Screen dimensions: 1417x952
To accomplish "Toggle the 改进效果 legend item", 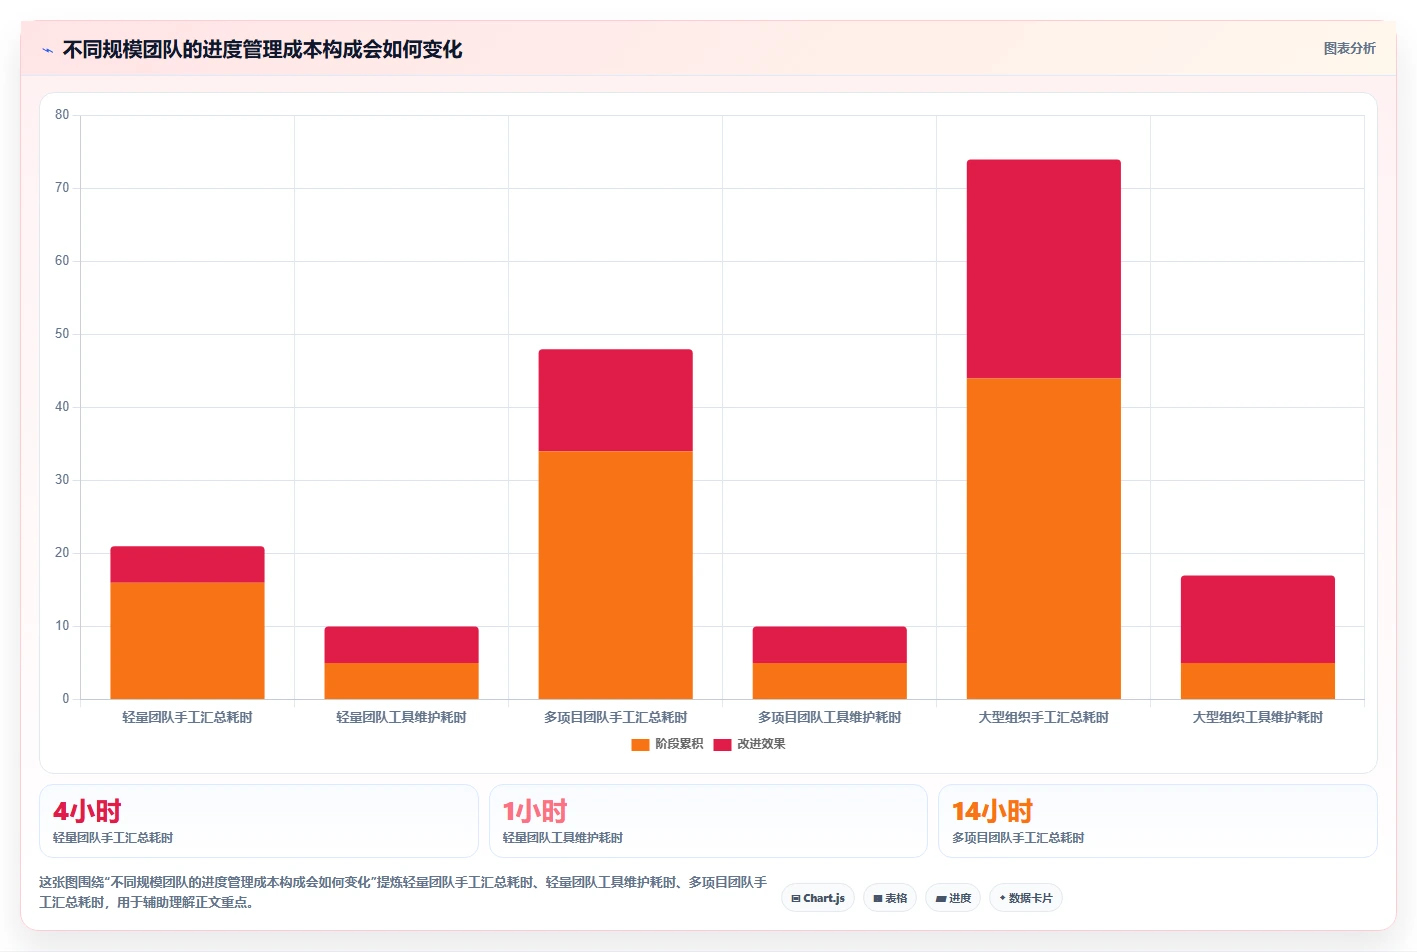I will 749,744.
